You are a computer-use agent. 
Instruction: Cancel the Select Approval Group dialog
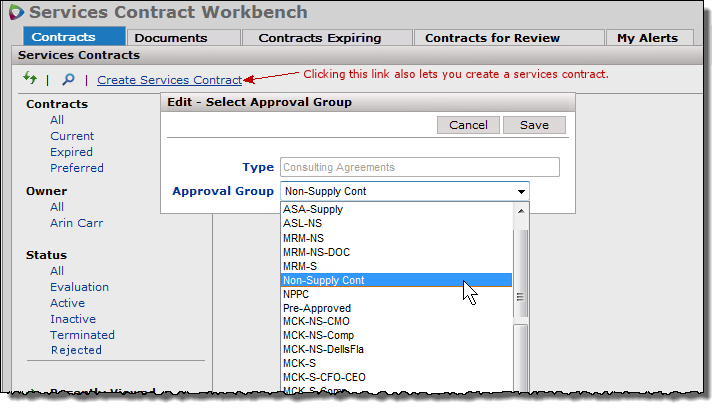tap(468, 125)
